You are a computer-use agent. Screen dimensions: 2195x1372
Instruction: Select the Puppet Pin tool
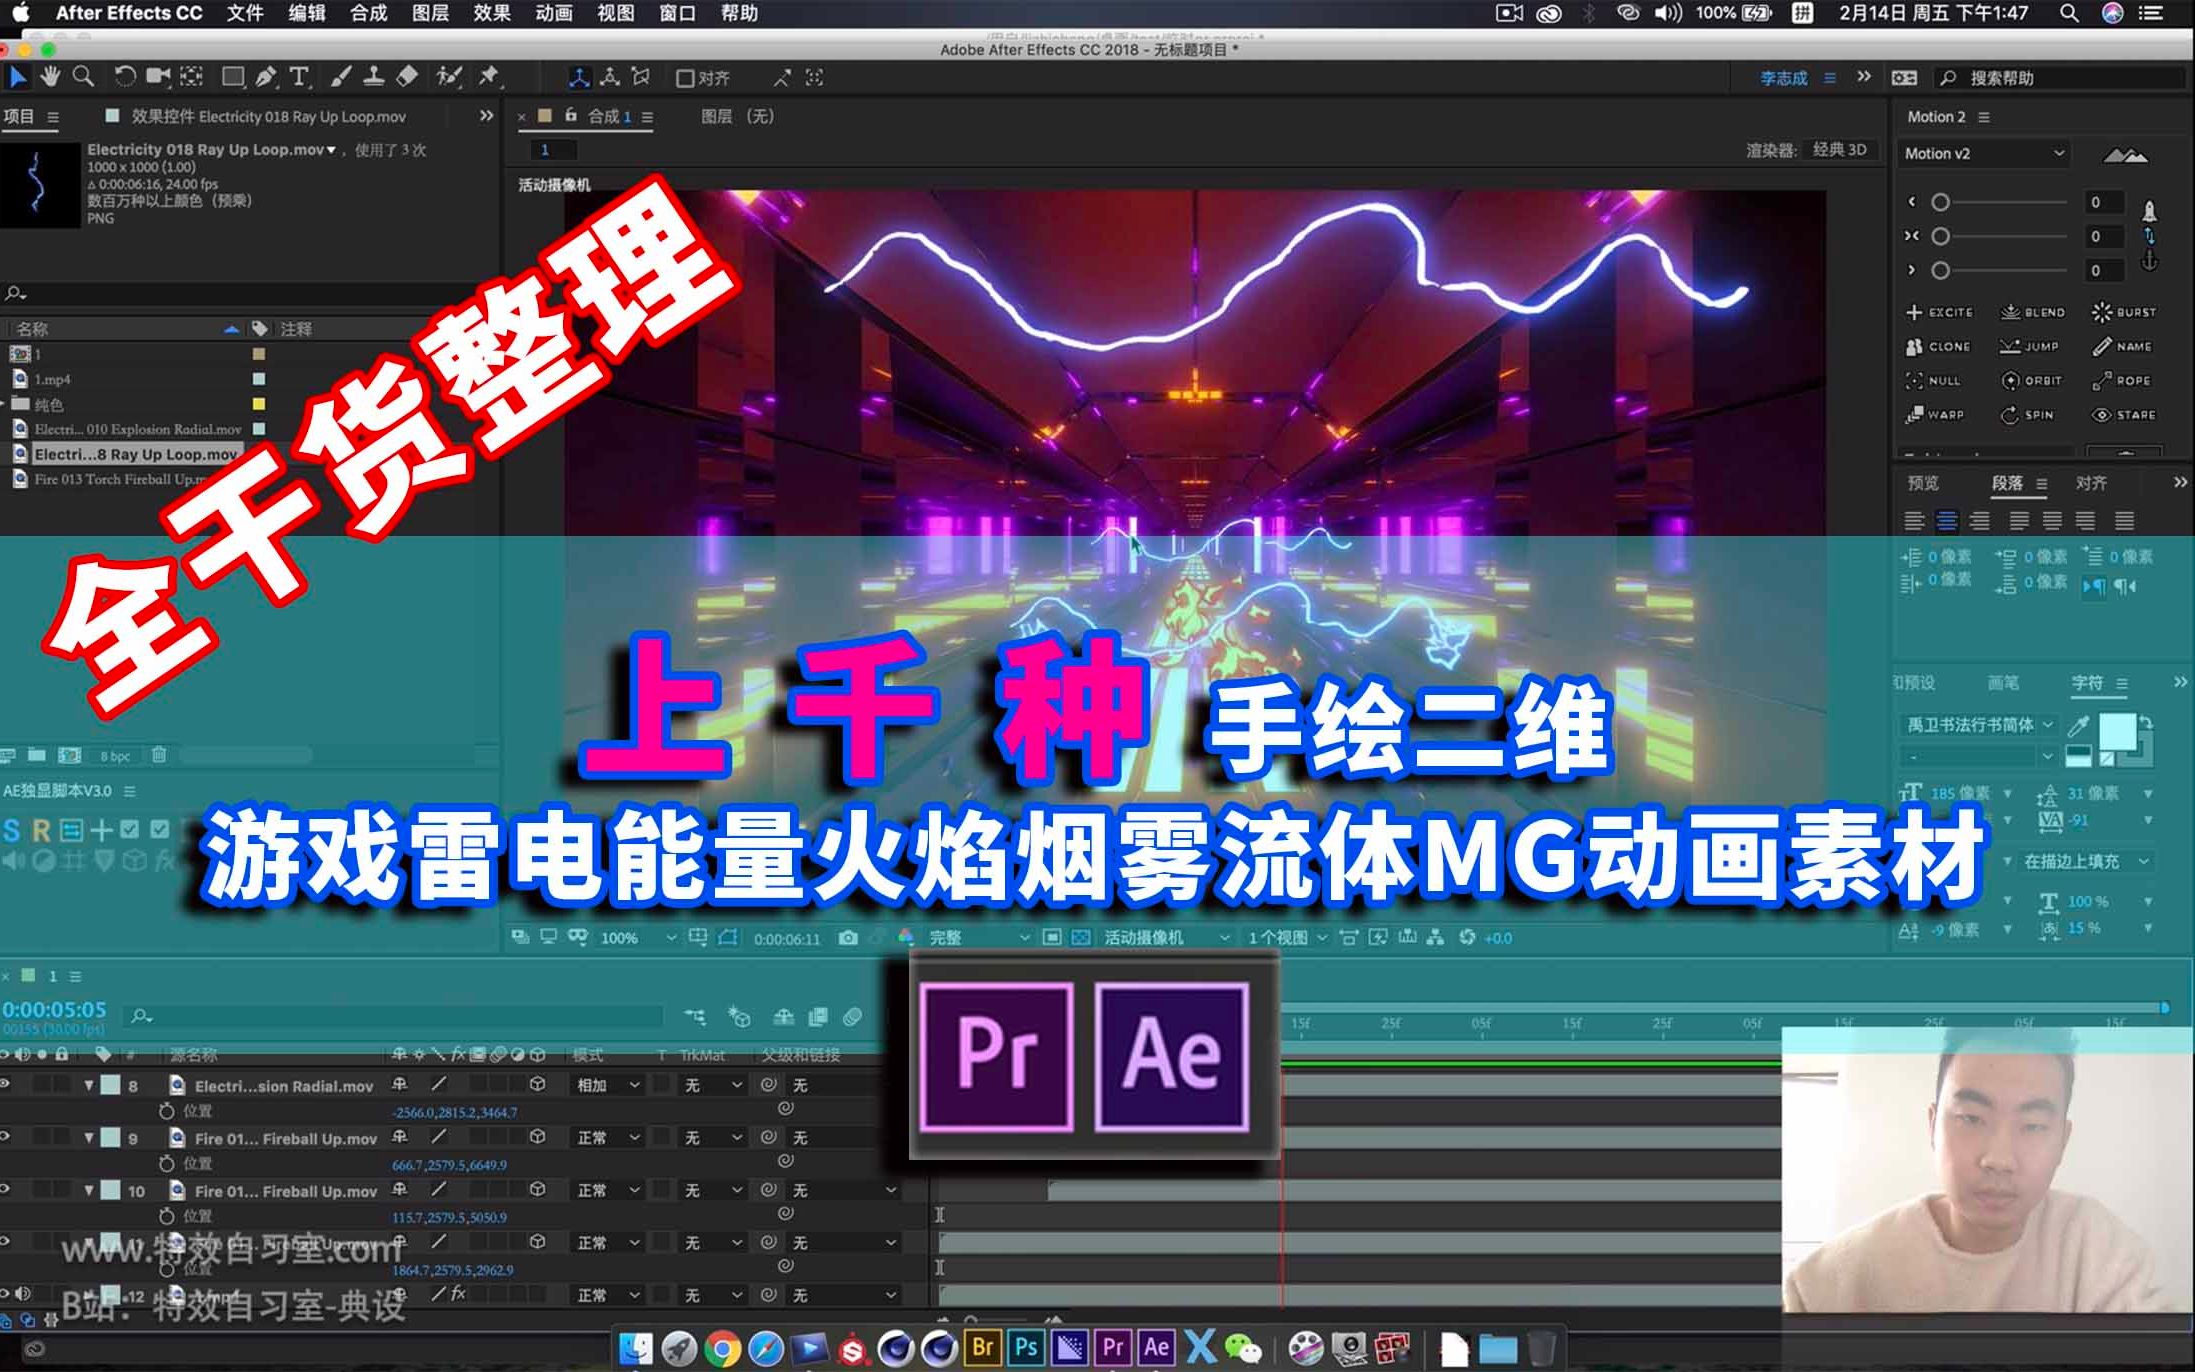[489, 77]
